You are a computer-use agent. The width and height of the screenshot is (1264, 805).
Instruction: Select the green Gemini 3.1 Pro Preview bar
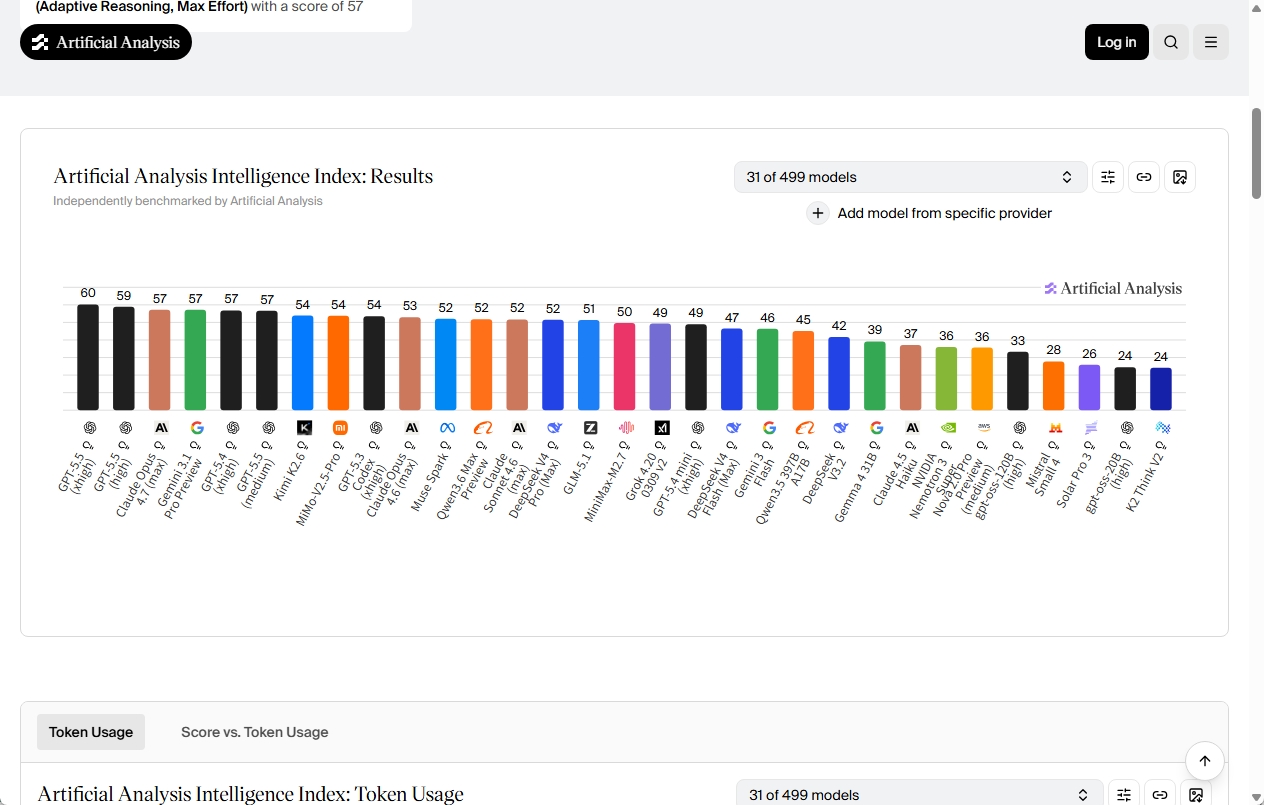click(x=195, y=360)
